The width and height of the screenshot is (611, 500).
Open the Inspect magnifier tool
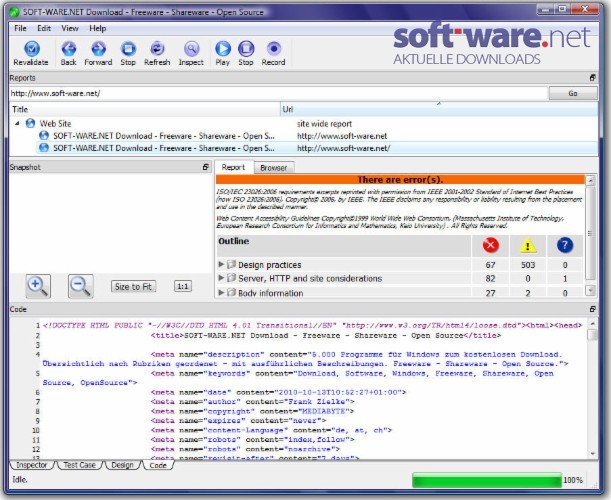(191, 49)
